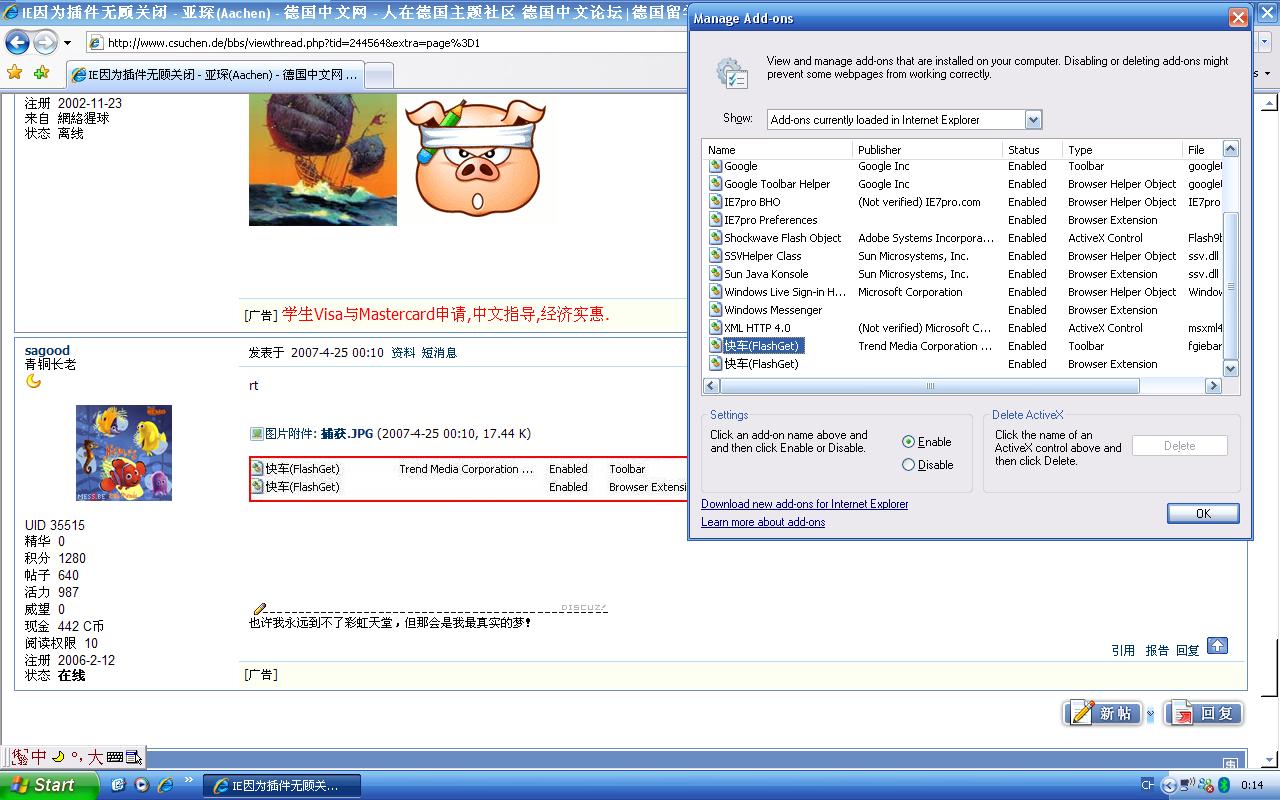Click the 'Adobe Systems Incorpora...' publisher cell
The width and height of the screenshot is (1280, 800).
click(x=925, y=238)
